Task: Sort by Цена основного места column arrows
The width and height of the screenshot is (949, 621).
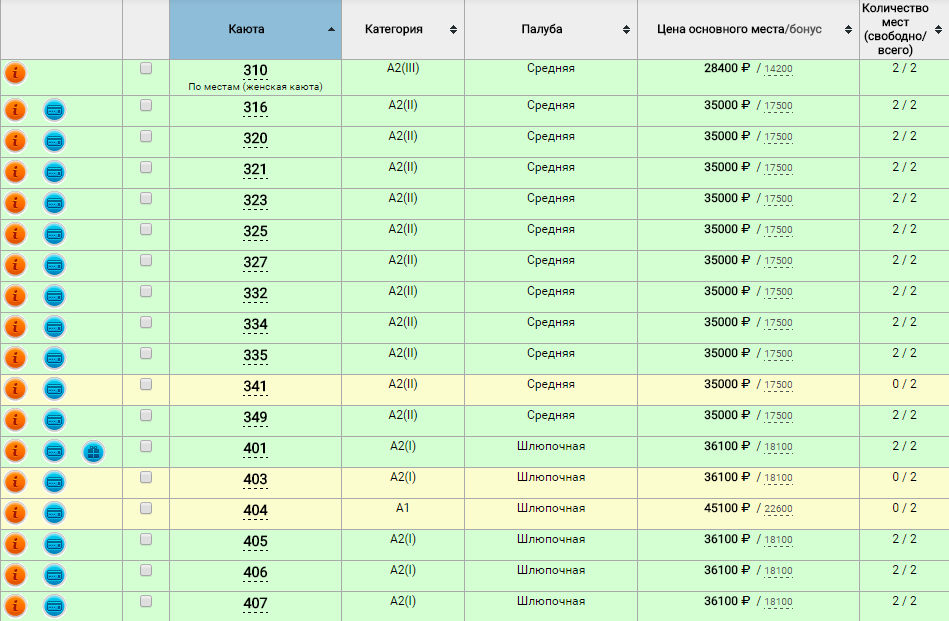Action: tap(848, 30)
